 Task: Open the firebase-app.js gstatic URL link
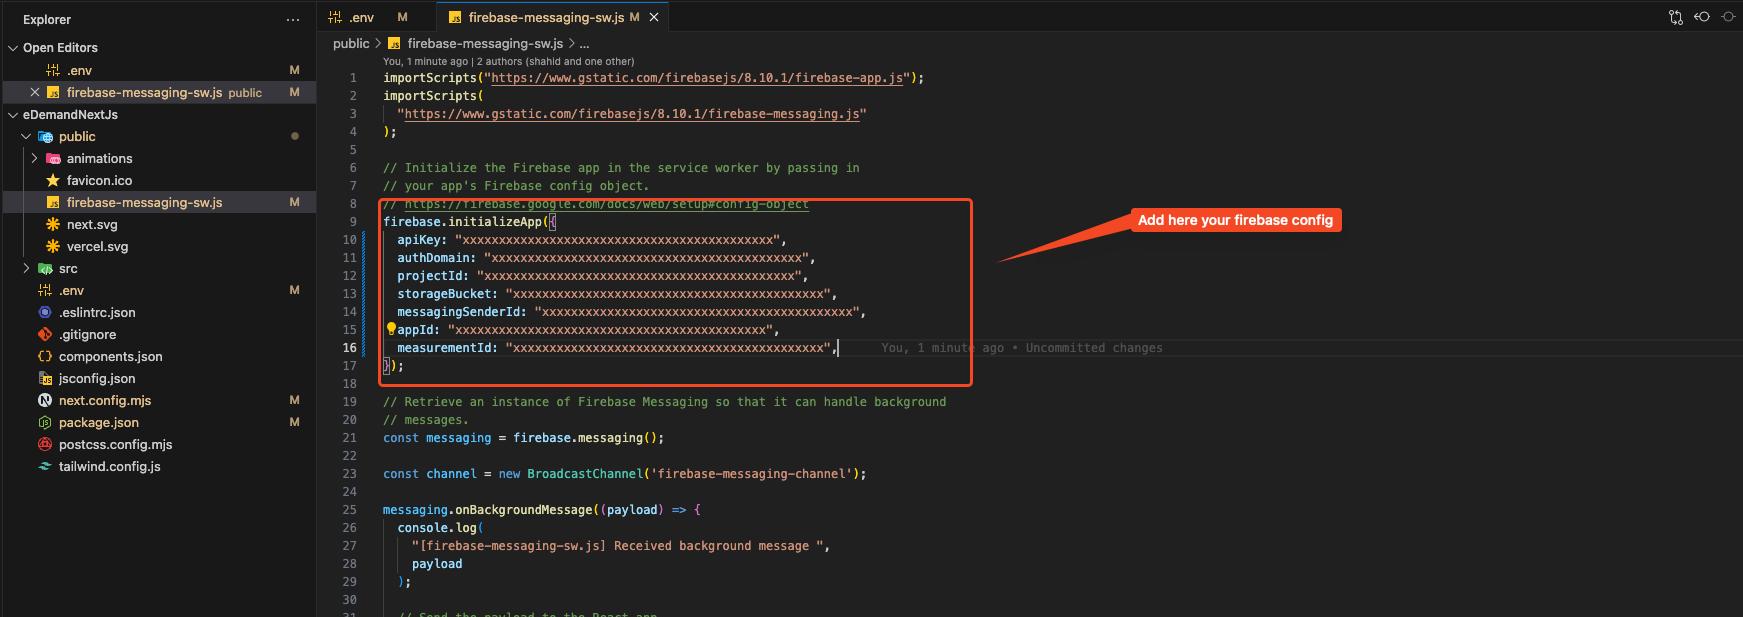tap(697, 78)
